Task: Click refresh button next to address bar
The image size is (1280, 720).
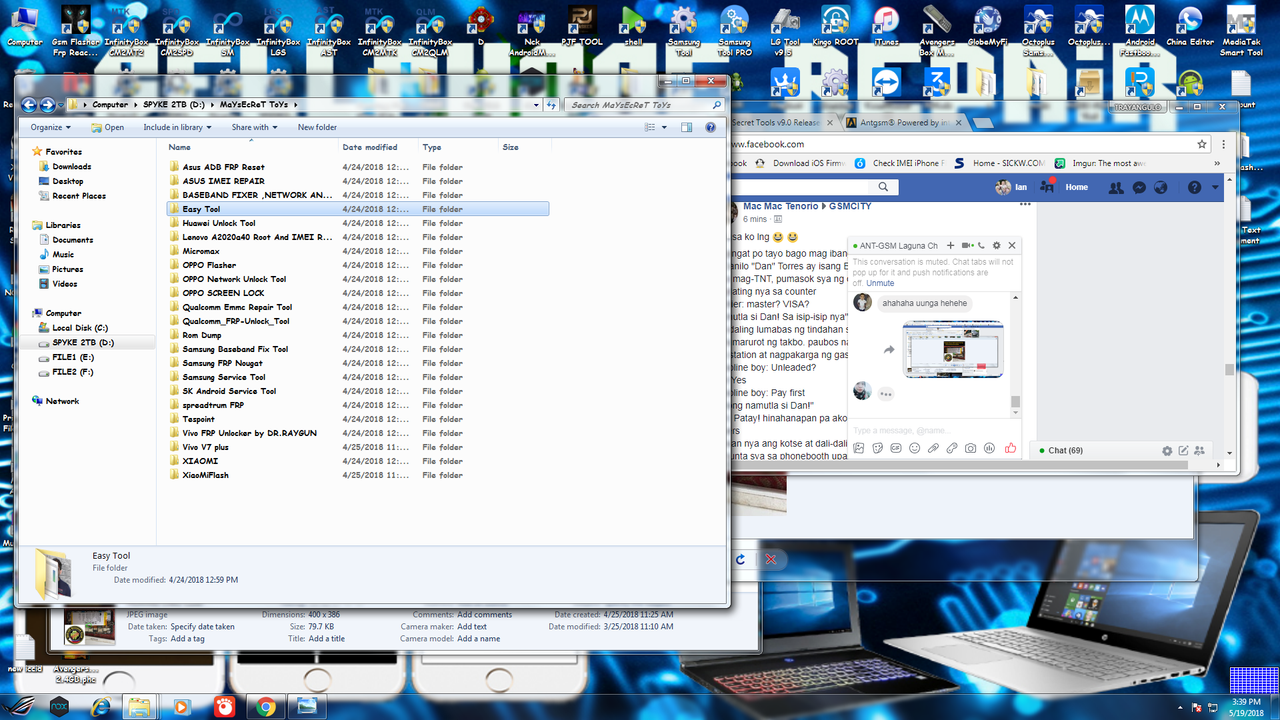Action: coord(551,104)
